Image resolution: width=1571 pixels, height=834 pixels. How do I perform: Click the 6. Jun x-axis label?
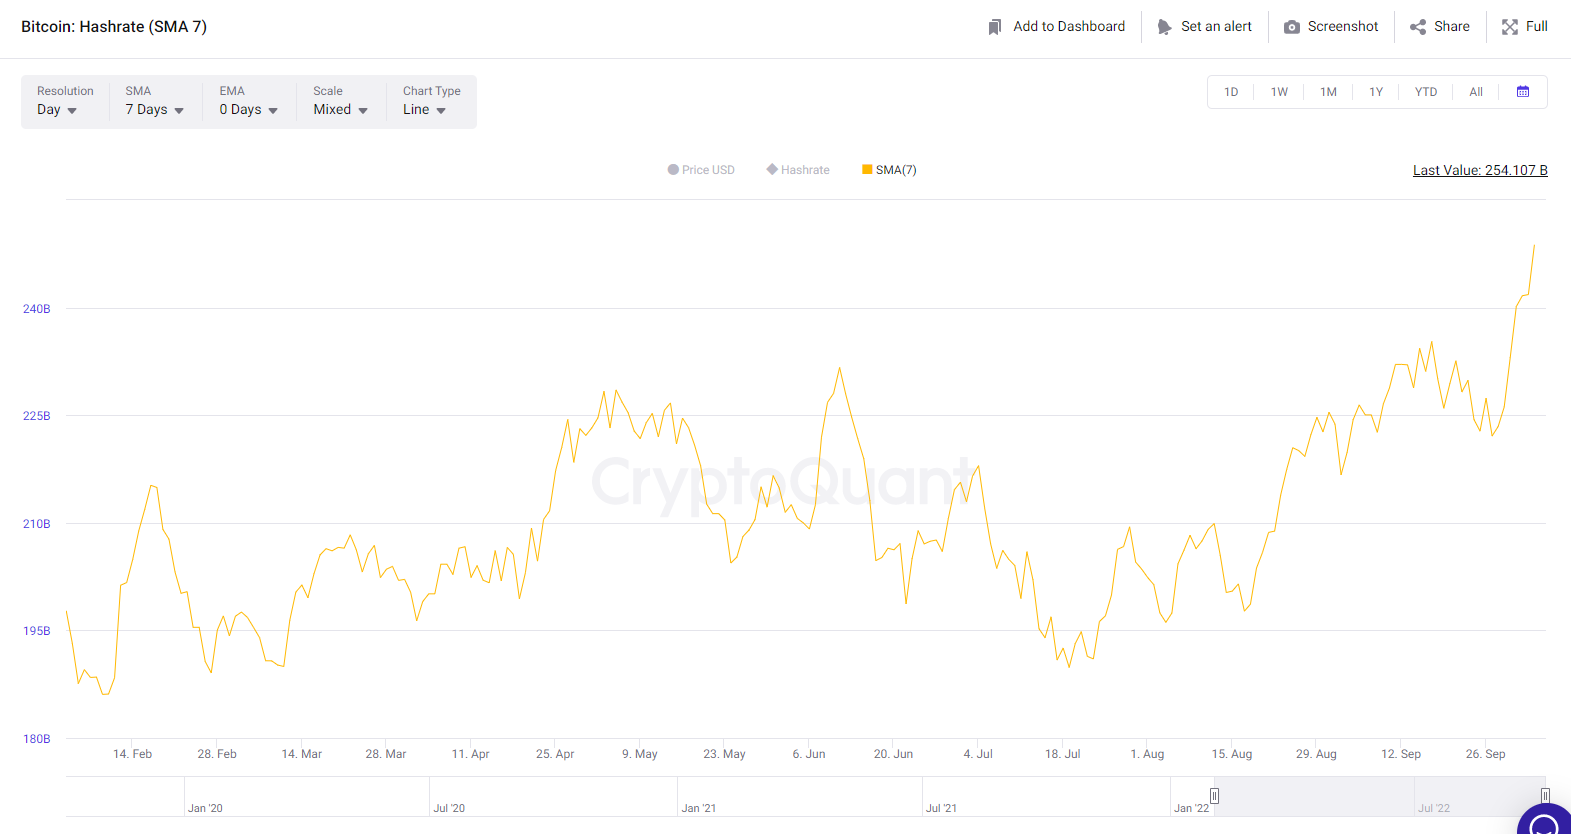(809, 754)
